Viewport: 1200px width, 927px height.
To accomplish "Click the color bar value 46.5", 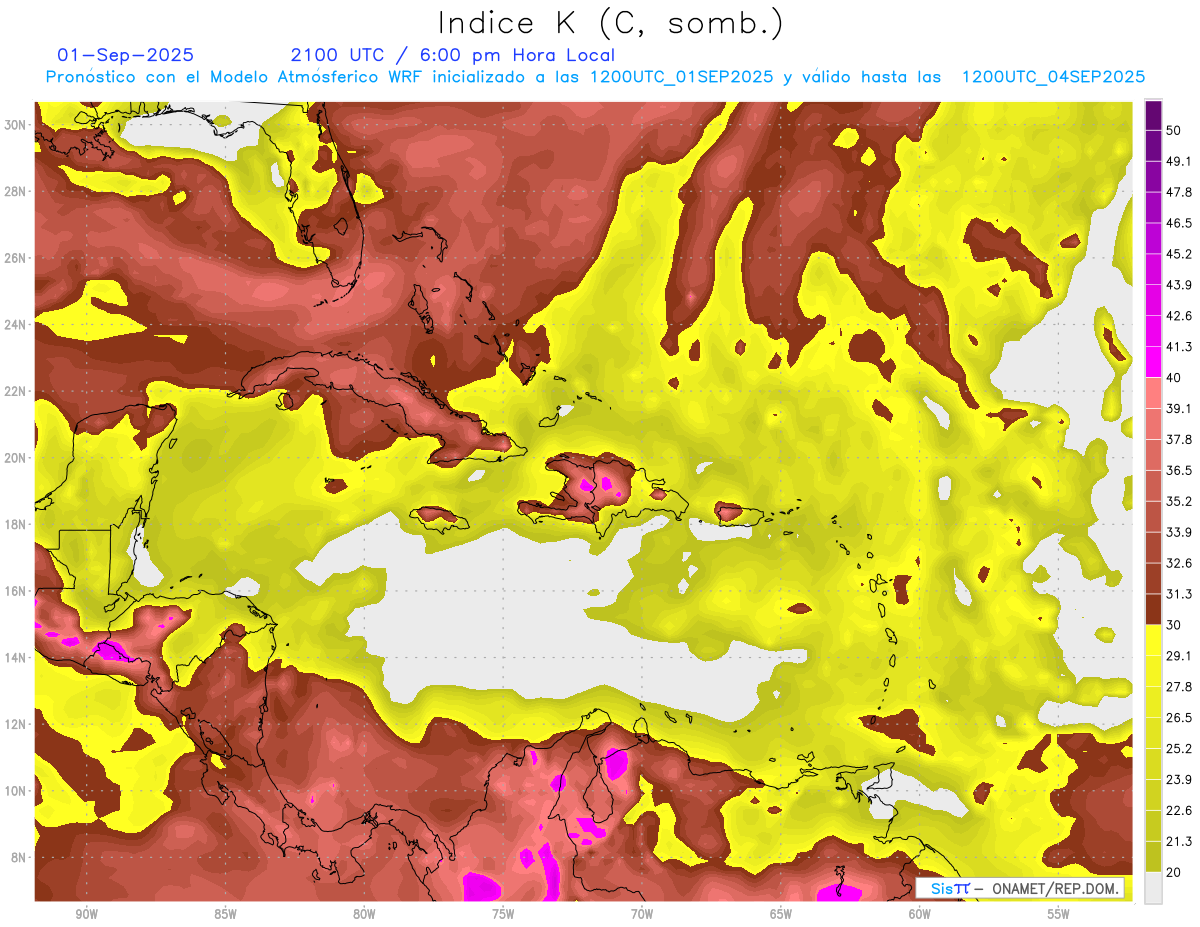I will (x=1179, y=223).
